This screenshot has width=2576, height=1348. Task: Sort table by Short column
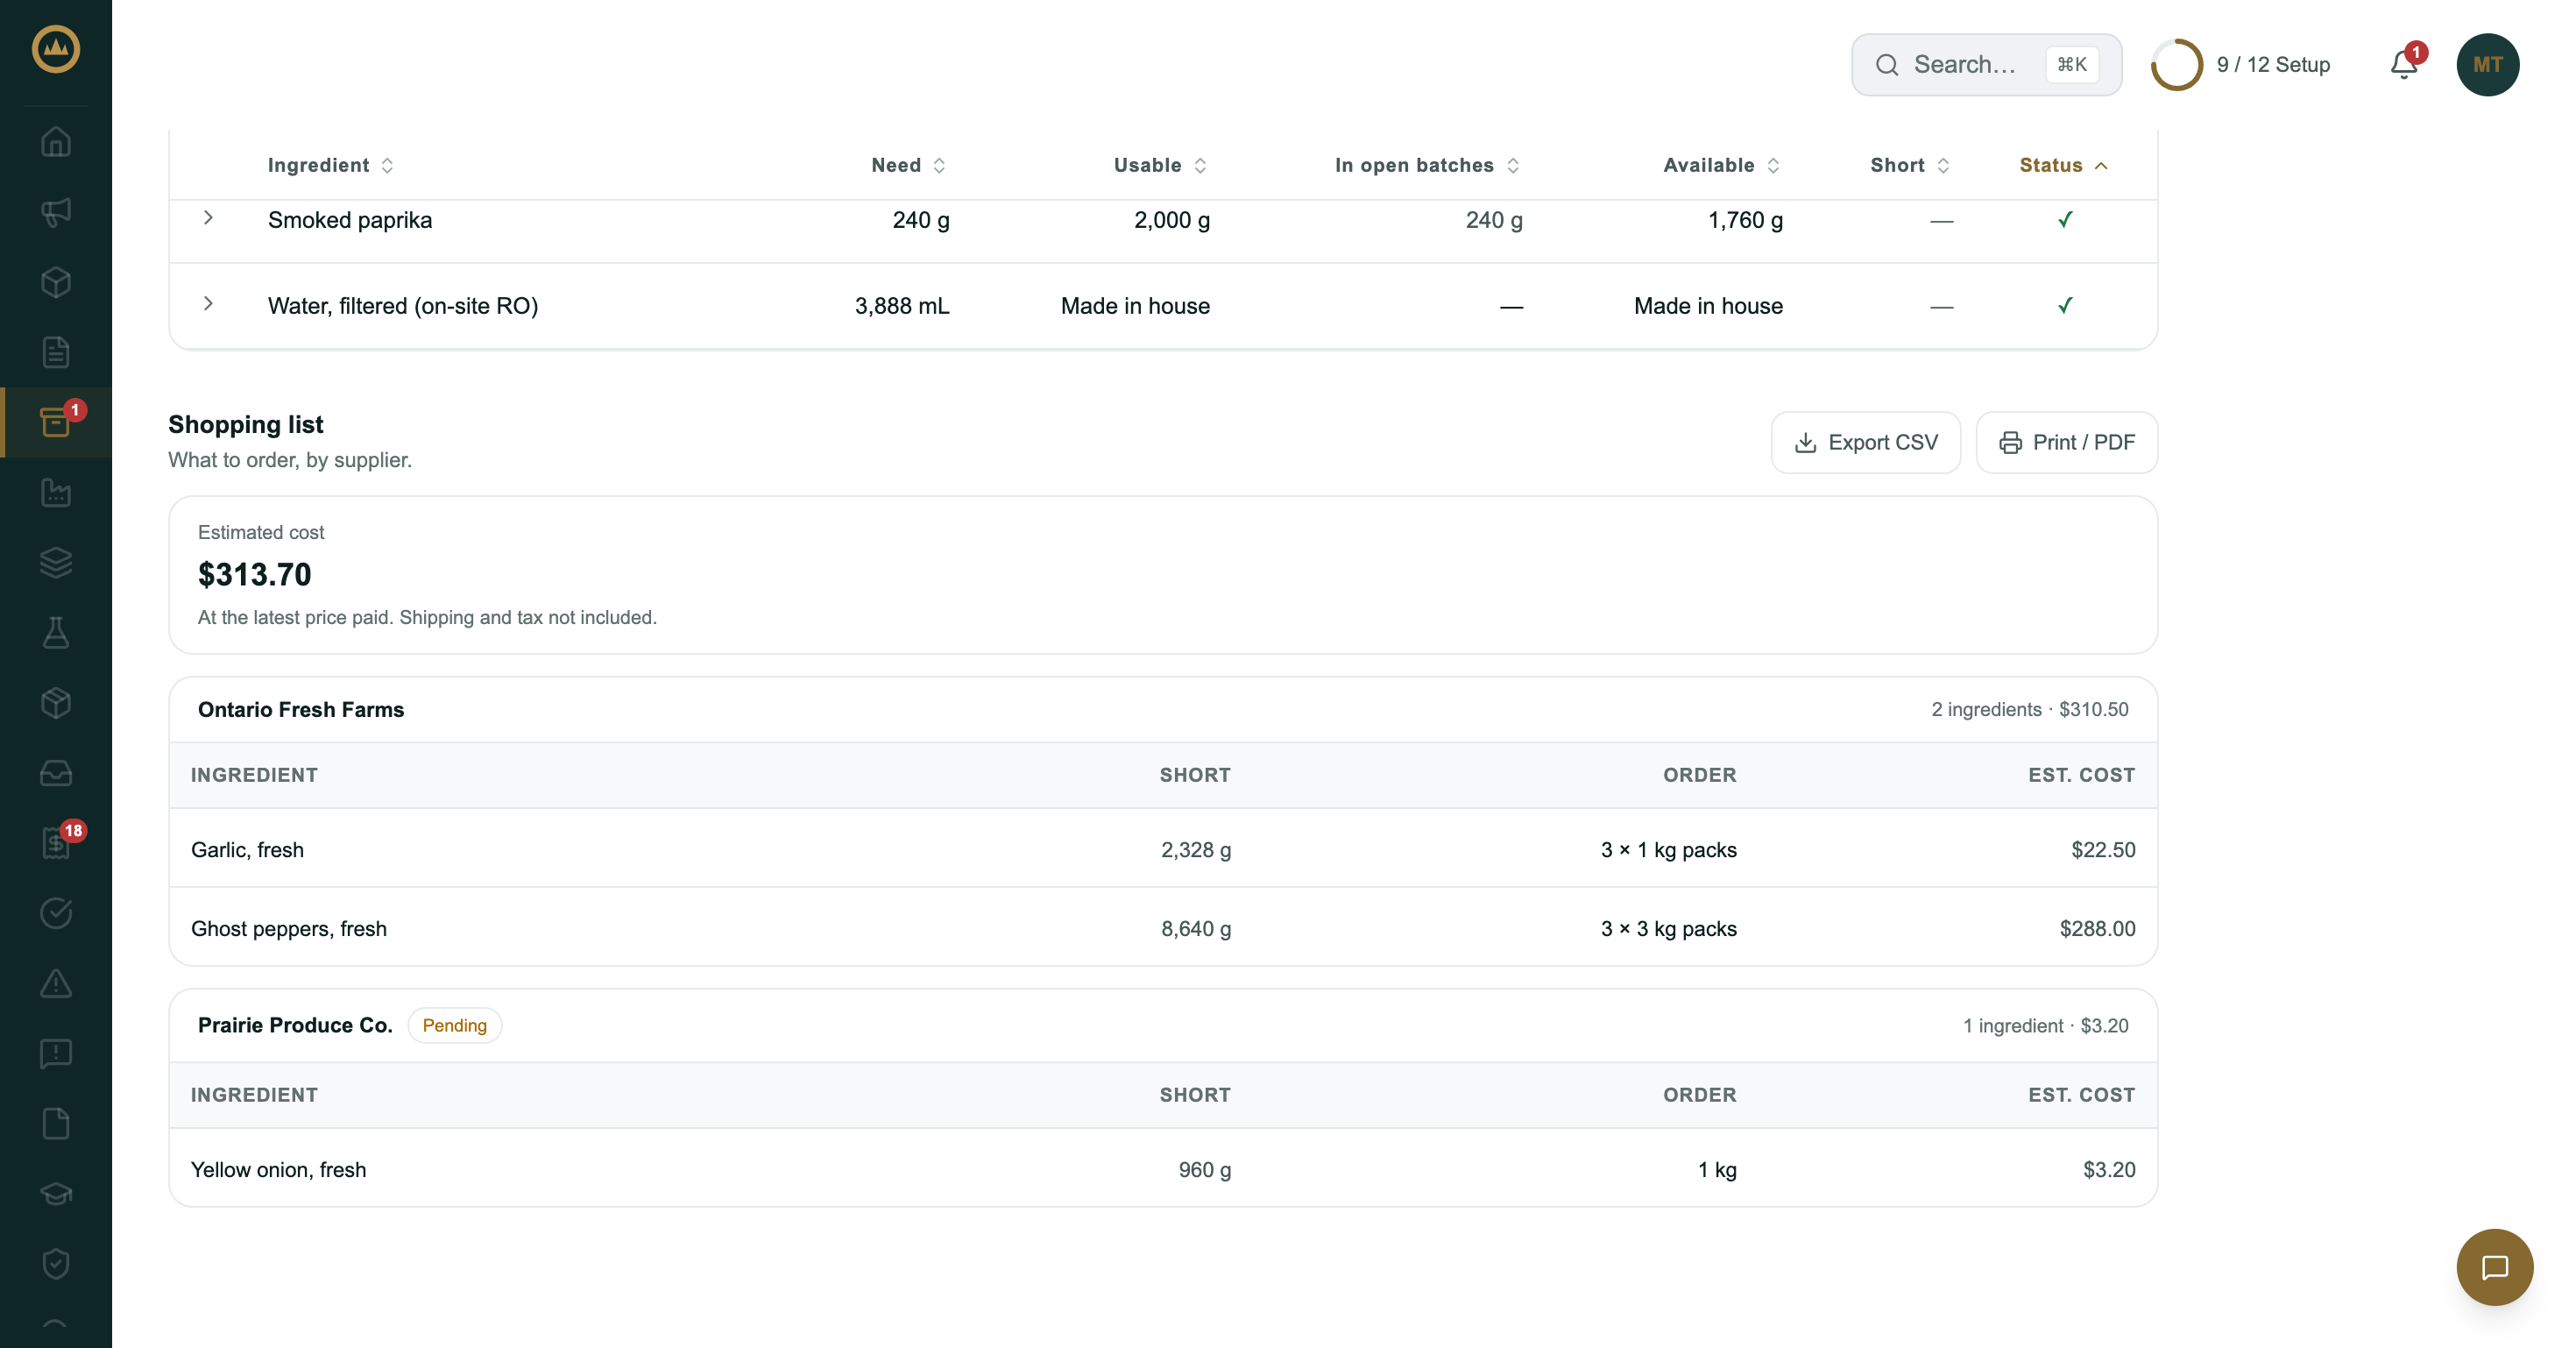point(1910,165)
